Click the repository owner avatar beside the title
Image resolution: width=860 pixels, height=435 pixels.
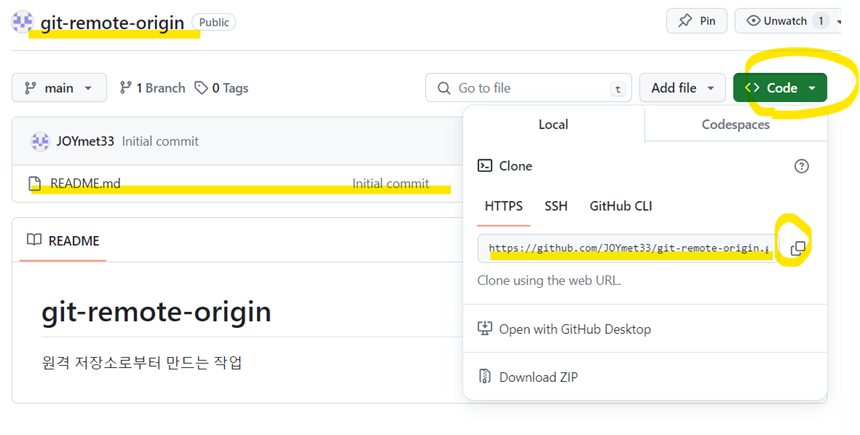pos(22,22)
